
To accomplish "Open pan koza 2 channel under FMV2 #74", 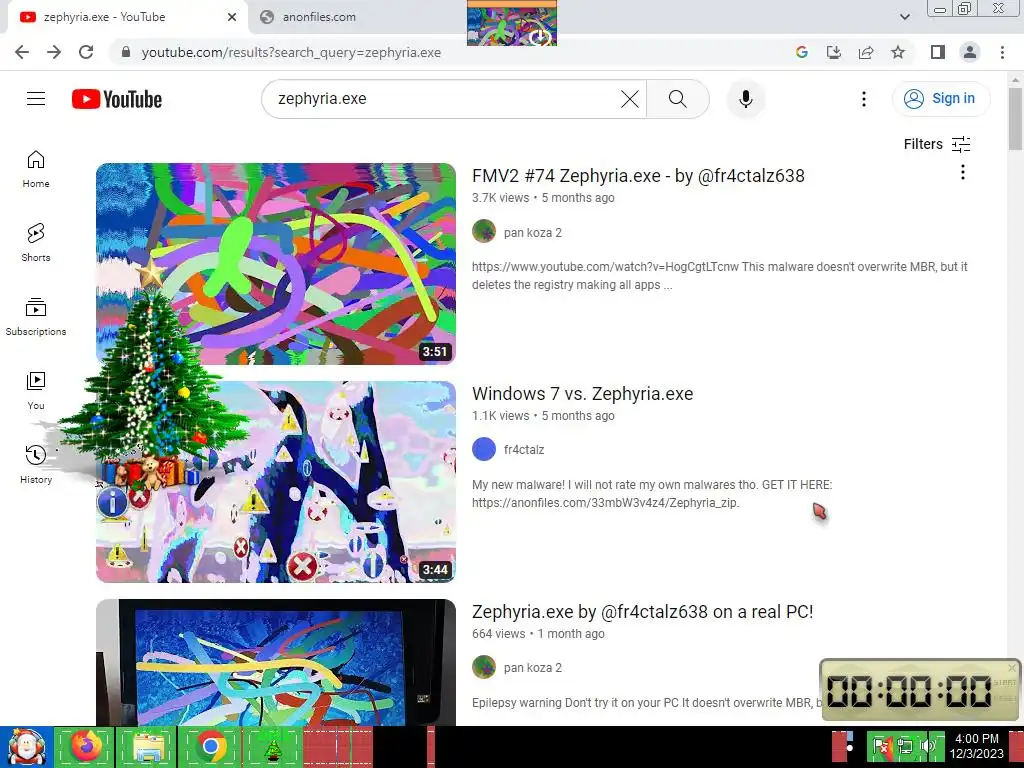I will pyautogui.click(x=532, y=232).
